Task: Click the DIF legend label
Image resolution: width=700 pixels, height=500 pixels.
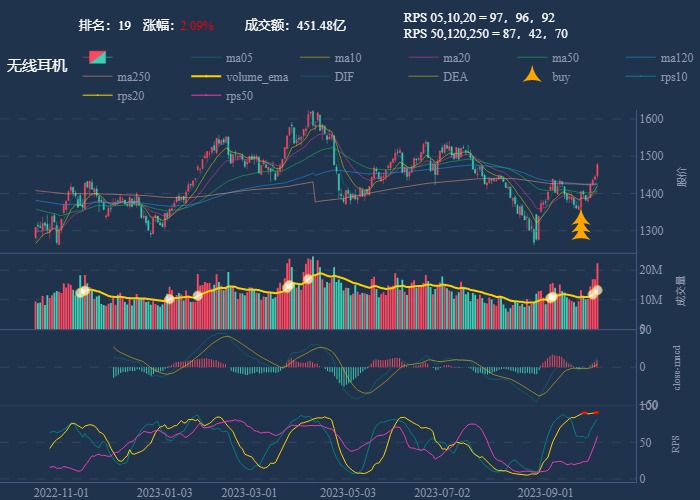Action: coord(343,77)
